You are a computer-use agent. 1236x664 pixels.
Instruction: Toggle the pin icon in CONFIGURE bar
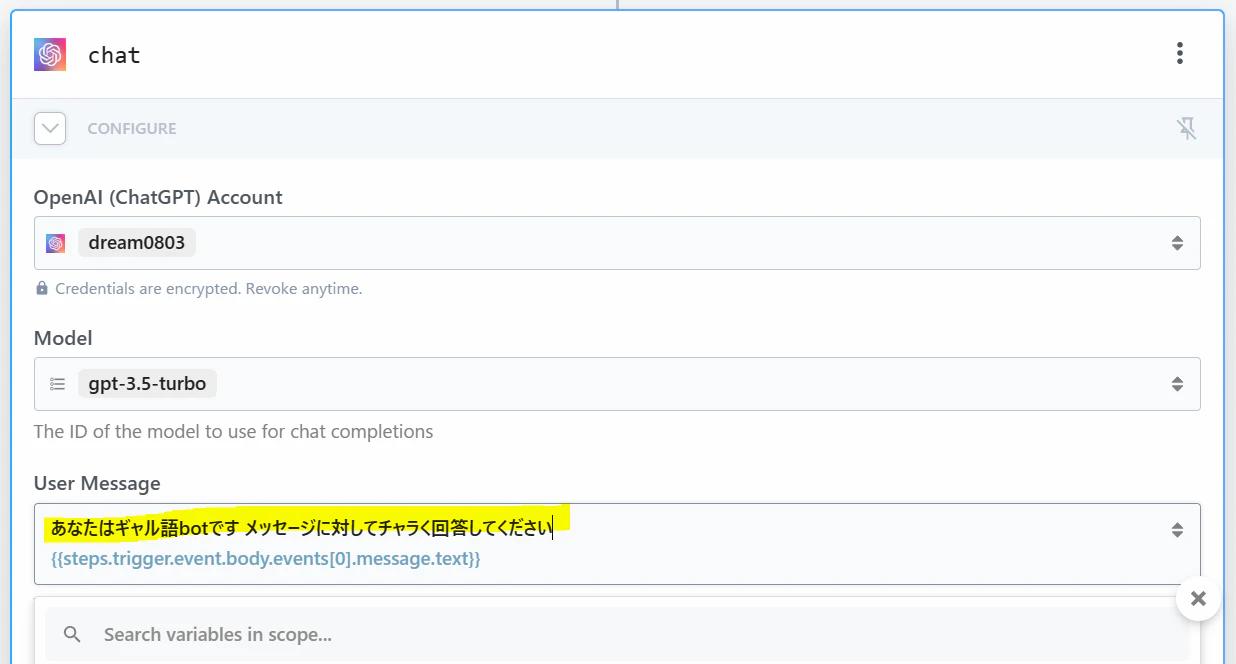(1186, 128)
